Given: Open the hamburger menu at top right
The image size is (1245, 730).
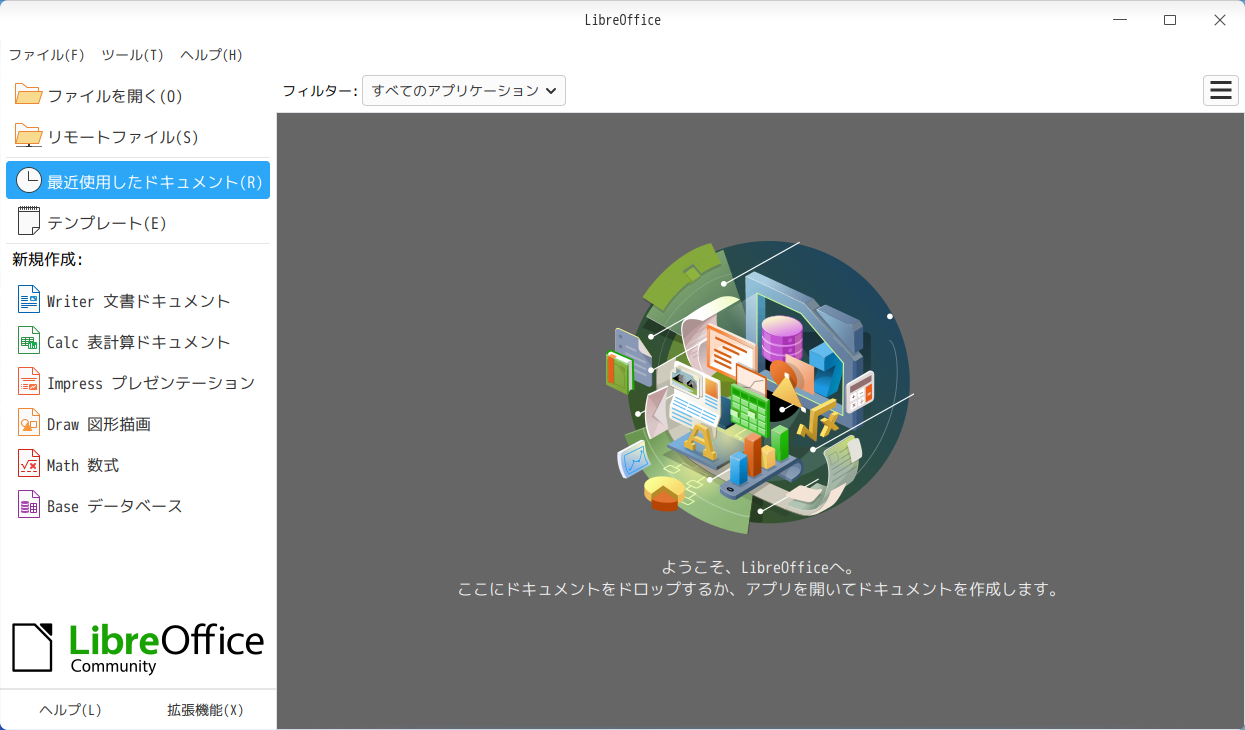Looking at the screenshot, I should pyautogui.click(x=1220, y=90).
